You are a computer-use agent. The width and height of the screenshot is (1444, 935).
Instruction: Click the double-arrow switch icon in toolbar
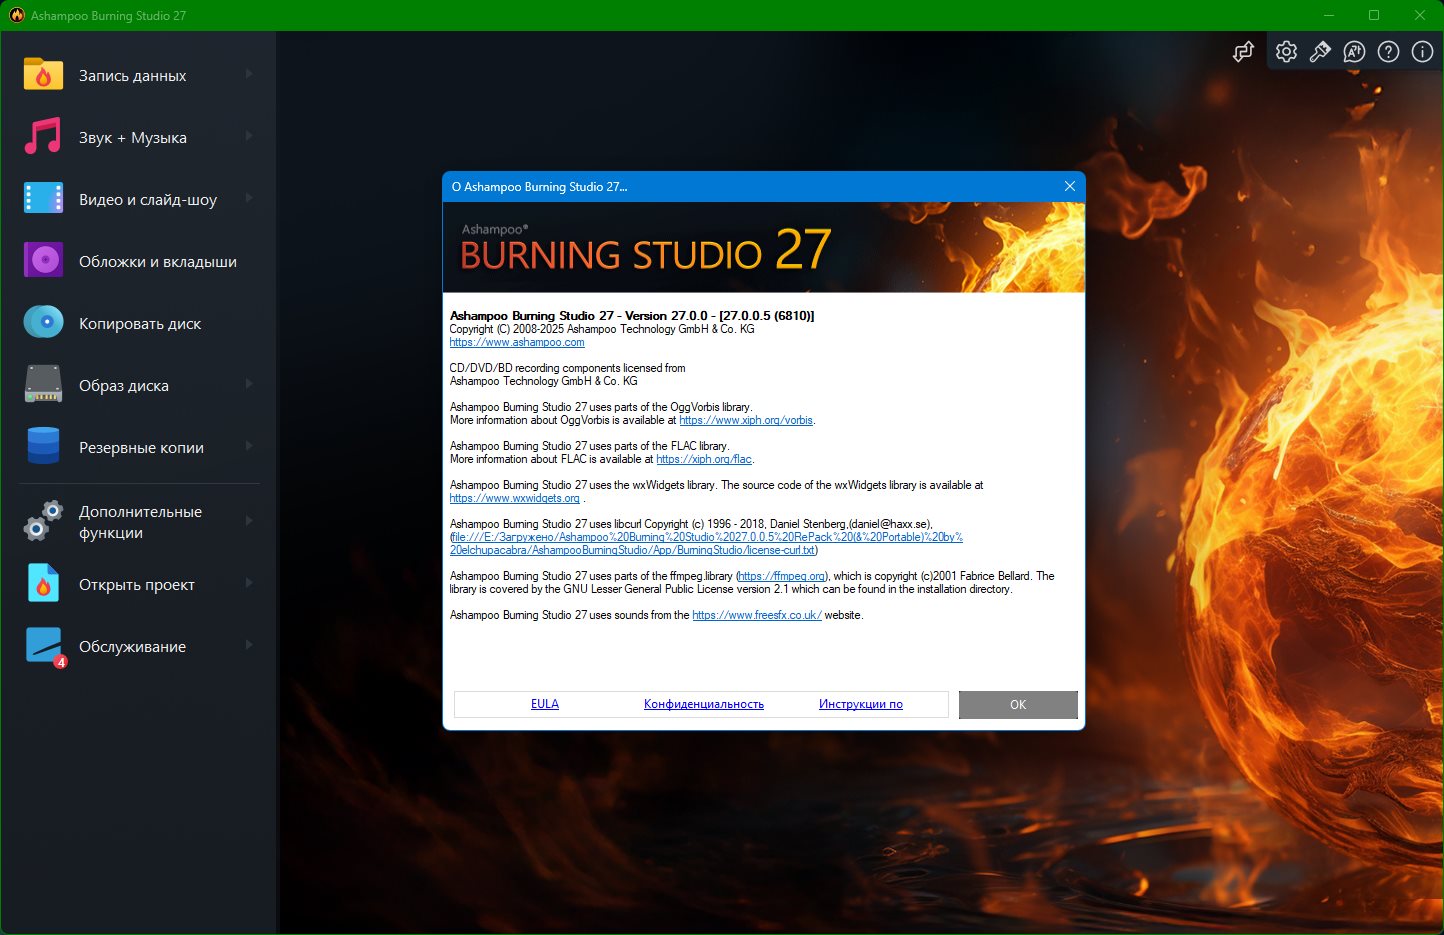1243,52
